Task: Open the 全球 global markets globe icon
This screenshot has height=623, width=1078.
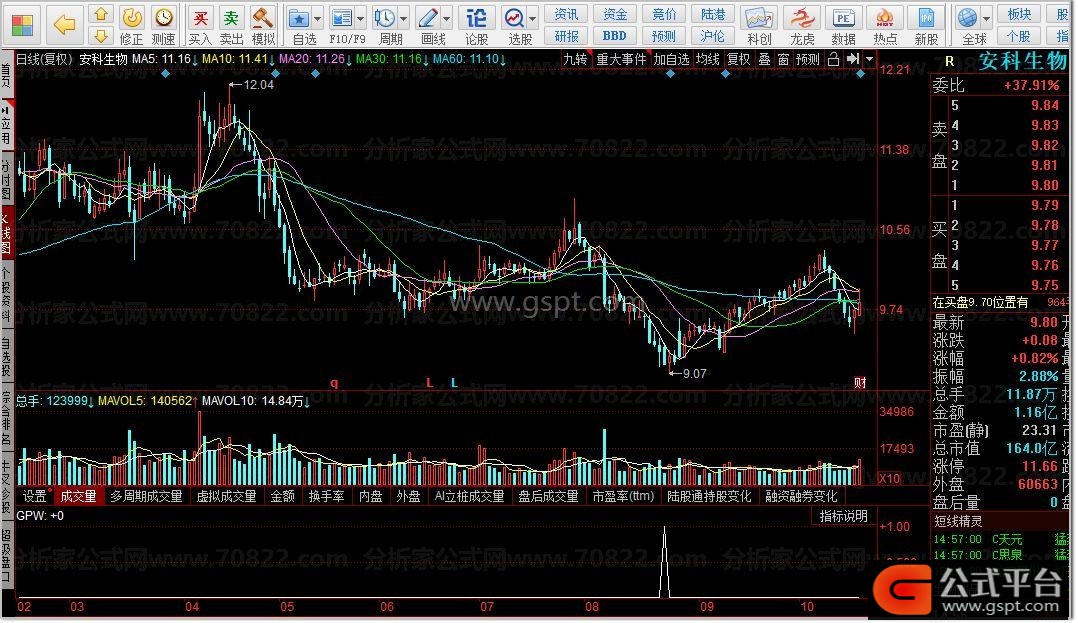Action: [x=968, y=18]
